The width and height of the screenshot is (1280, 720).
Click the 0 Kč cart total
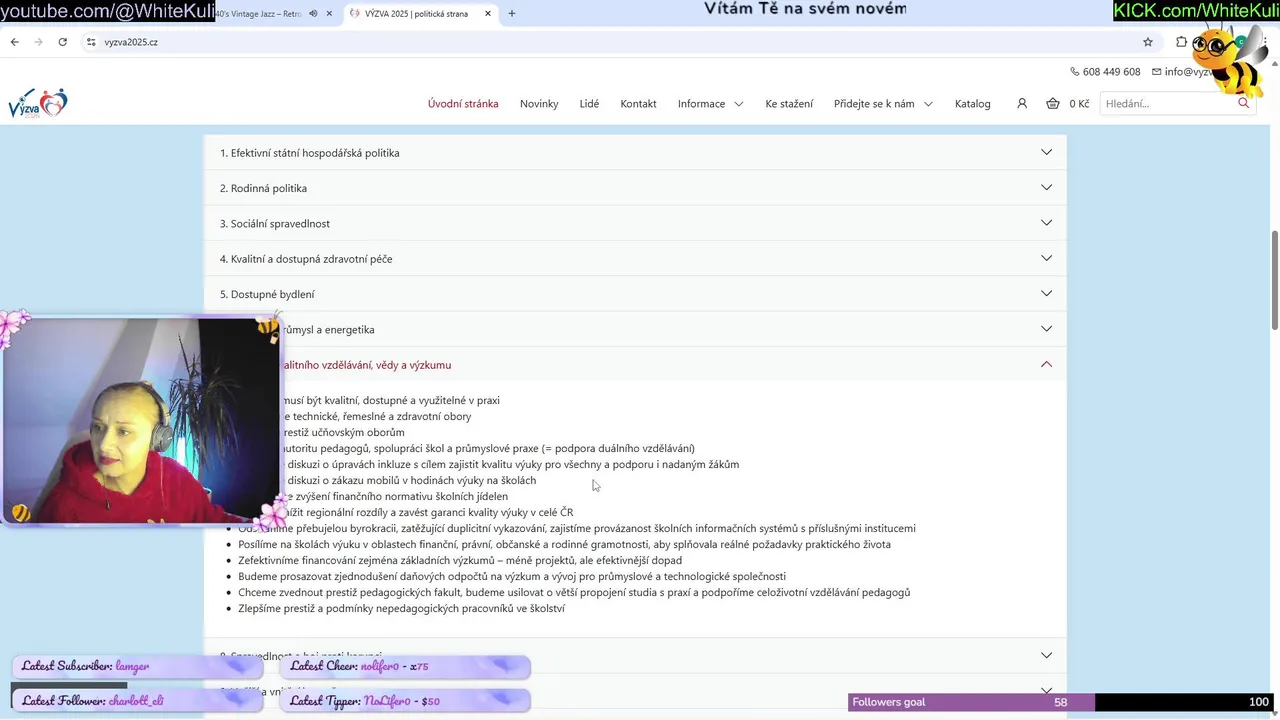[x=1079, y=104]
